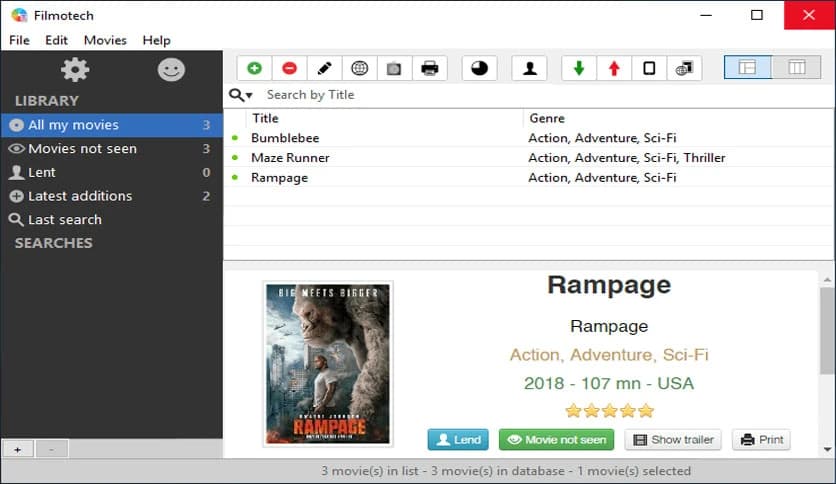This screenshot has width=836, height=484.
Task: Click the printer icon in toolbar
Action: 430,68
